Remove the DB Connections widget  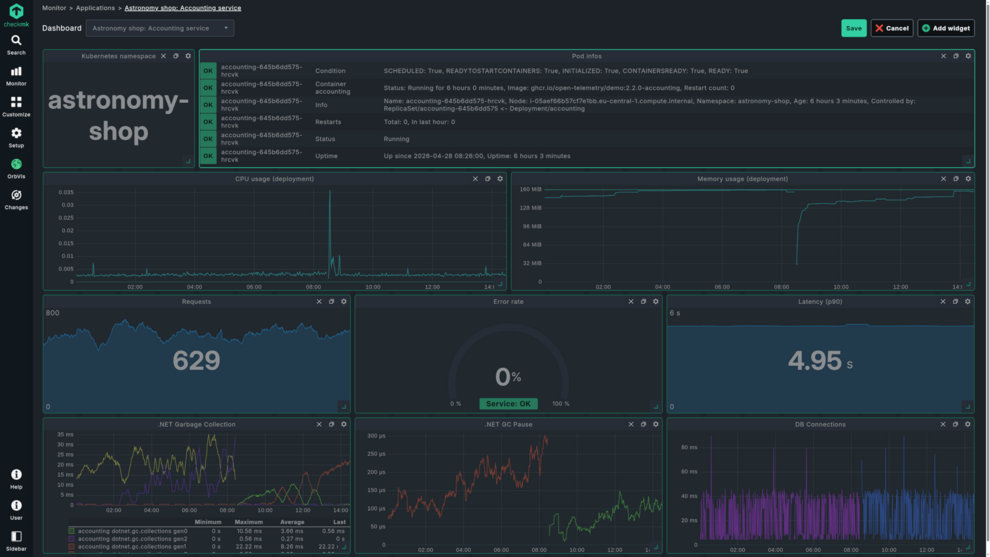pos(943,424)
